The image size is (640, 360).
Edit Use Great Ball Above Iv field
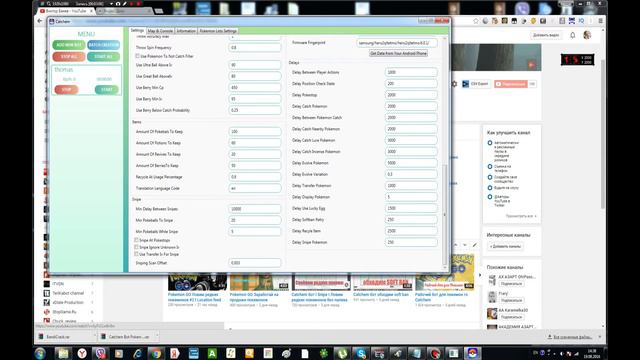tap(255, 76)
